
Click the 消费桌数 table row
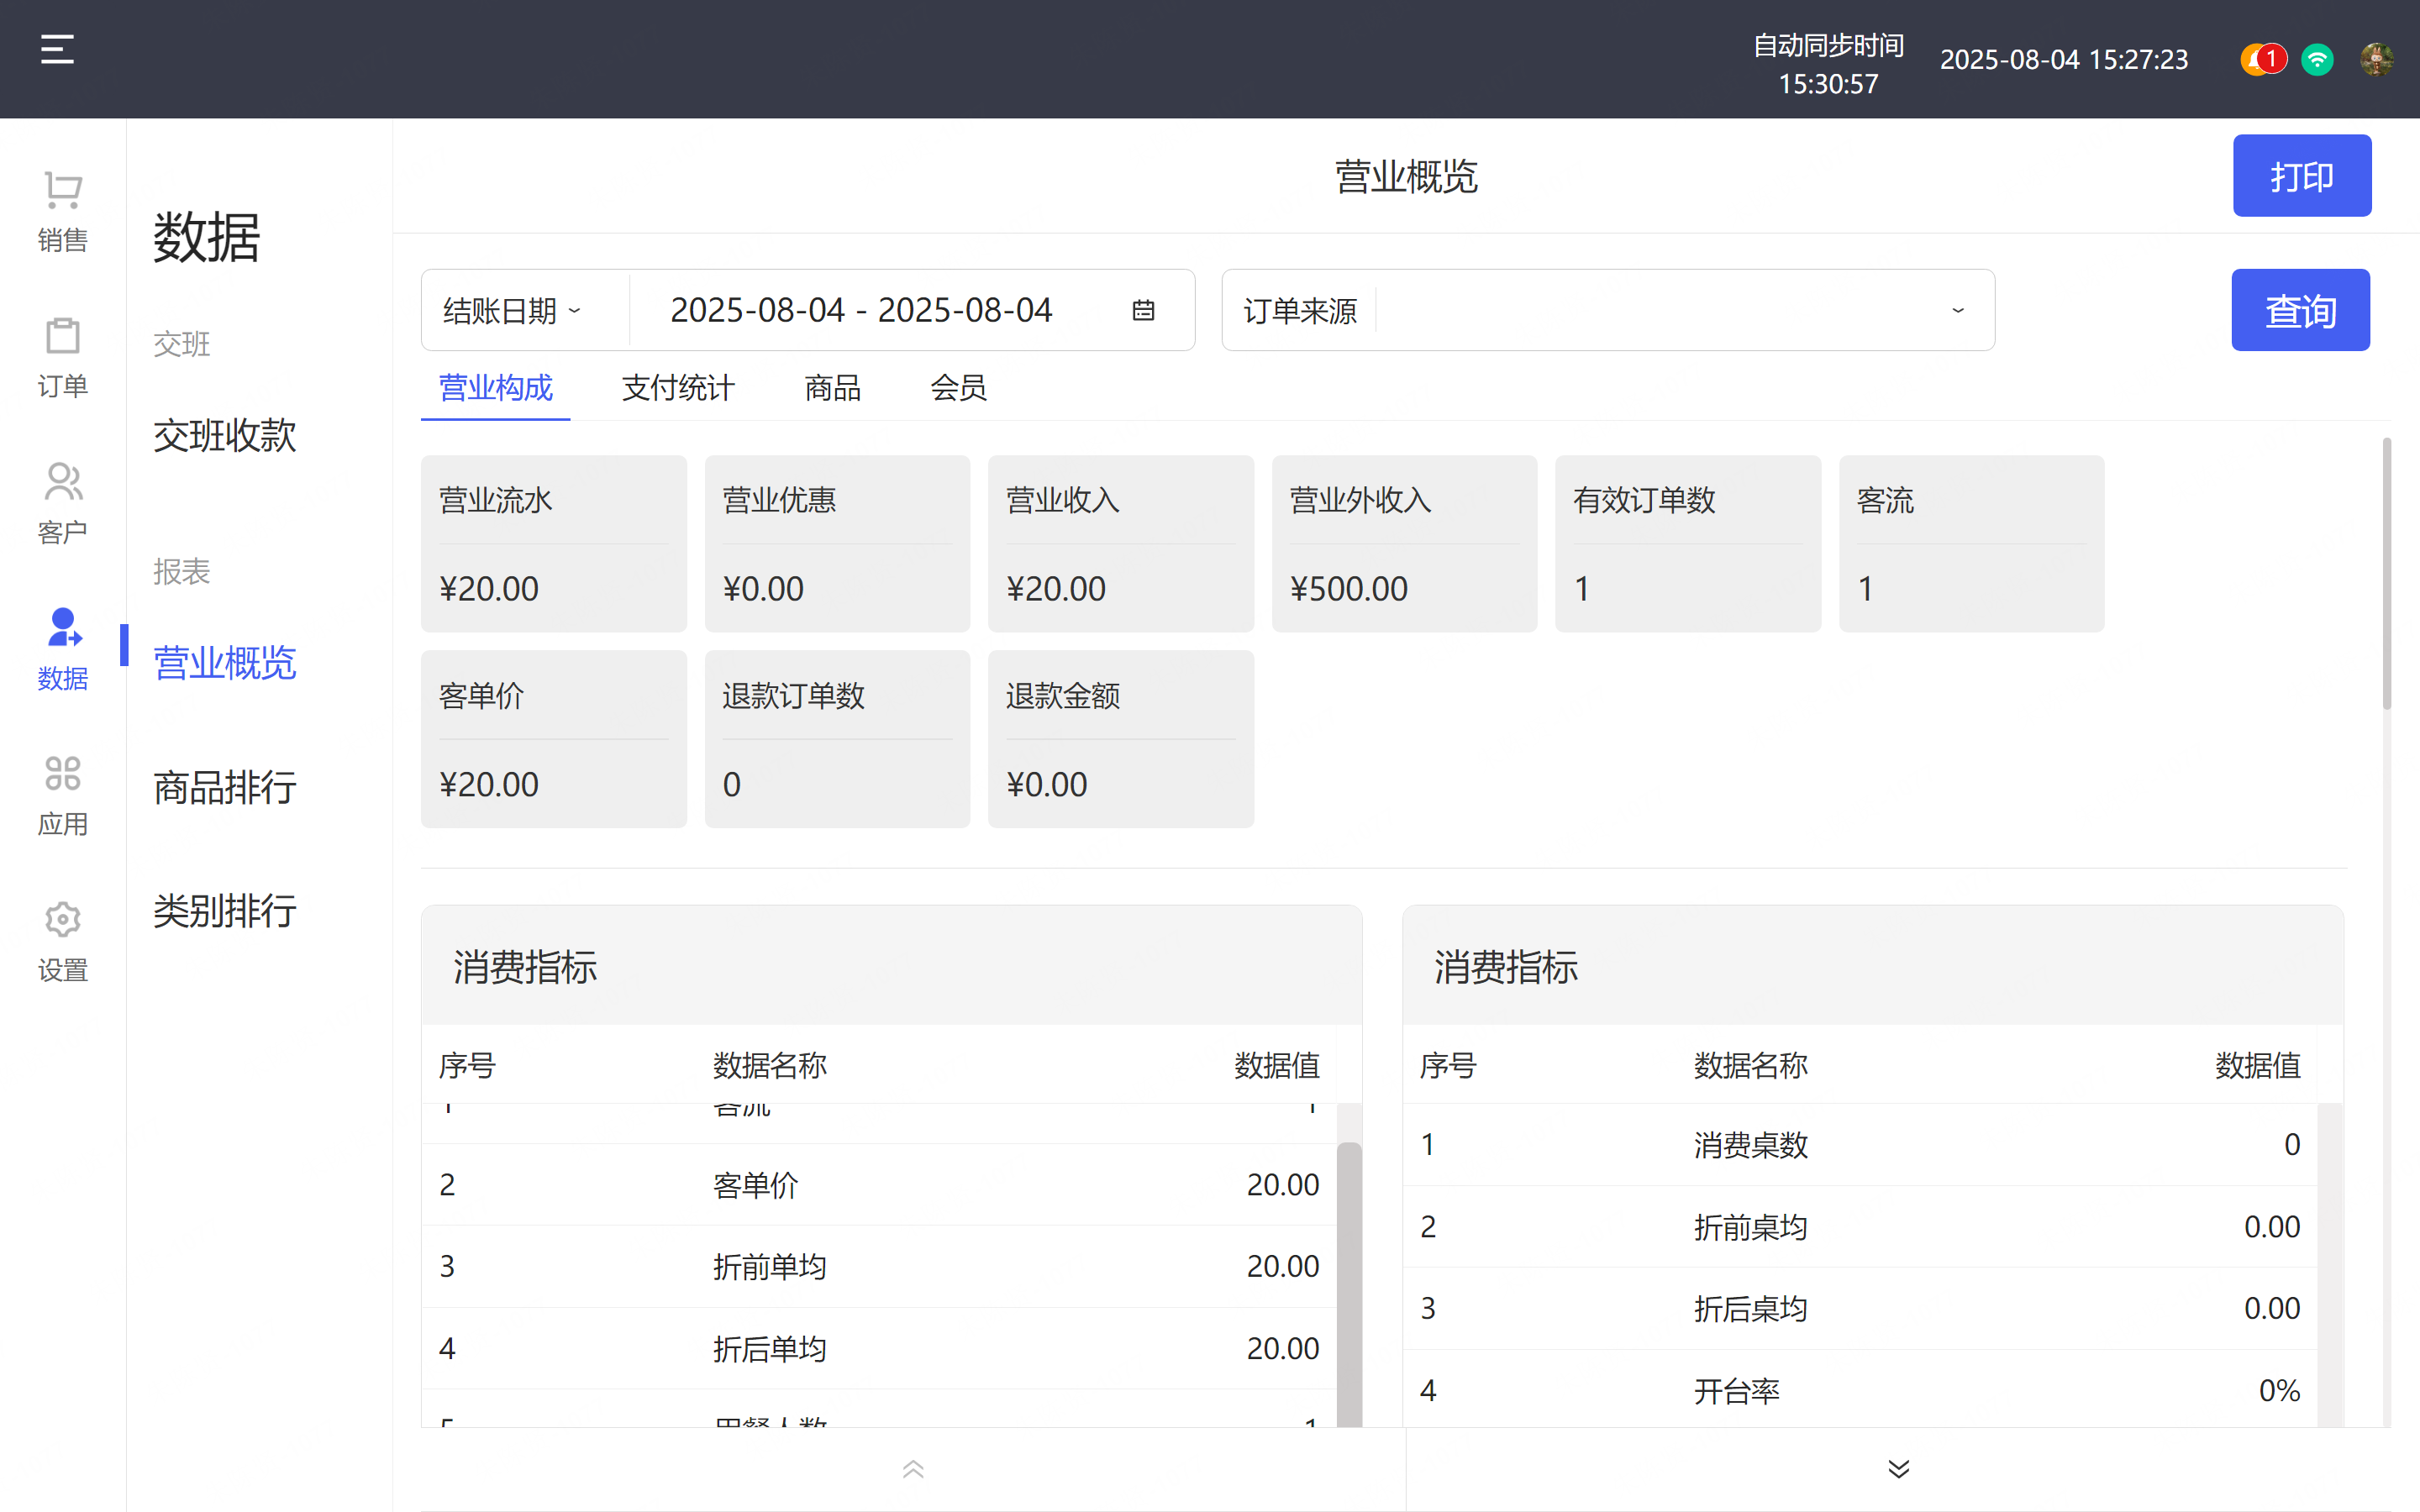(x=1860, y=1144)
